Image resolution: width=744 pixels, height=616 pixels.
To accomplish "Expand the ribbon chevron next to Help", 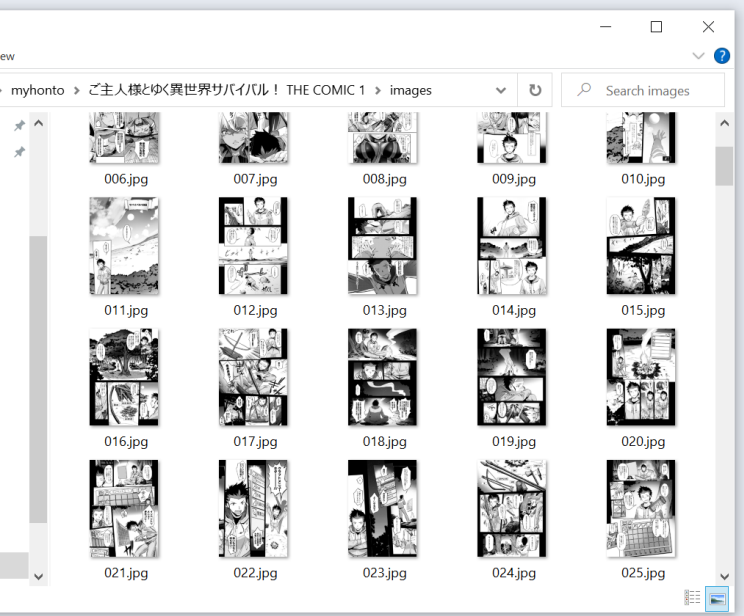I will [x=698, y=56].
